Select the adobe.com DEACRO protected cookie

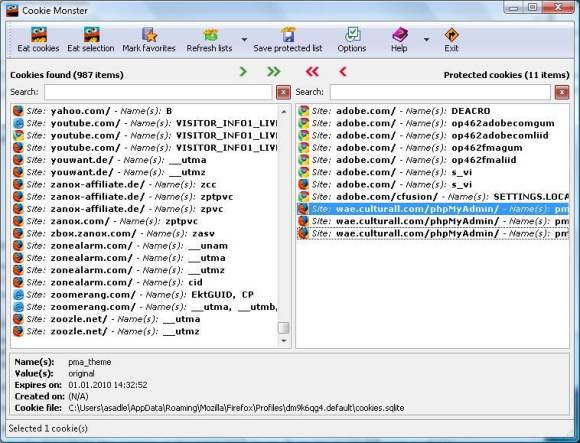pos(433,111)
